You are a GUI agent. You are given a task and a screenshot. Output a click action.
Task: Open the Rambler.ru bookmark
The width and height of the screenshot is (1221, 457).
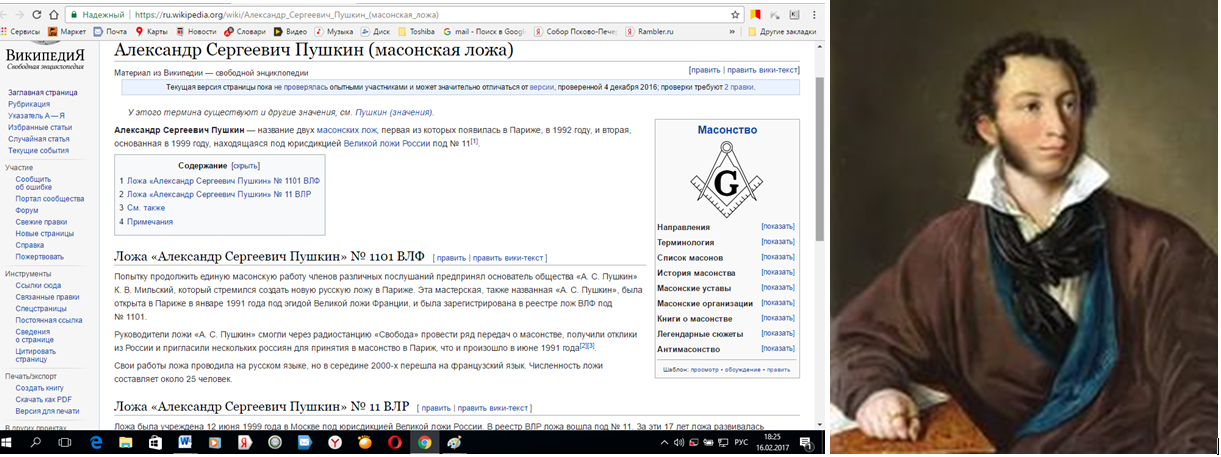650,32
